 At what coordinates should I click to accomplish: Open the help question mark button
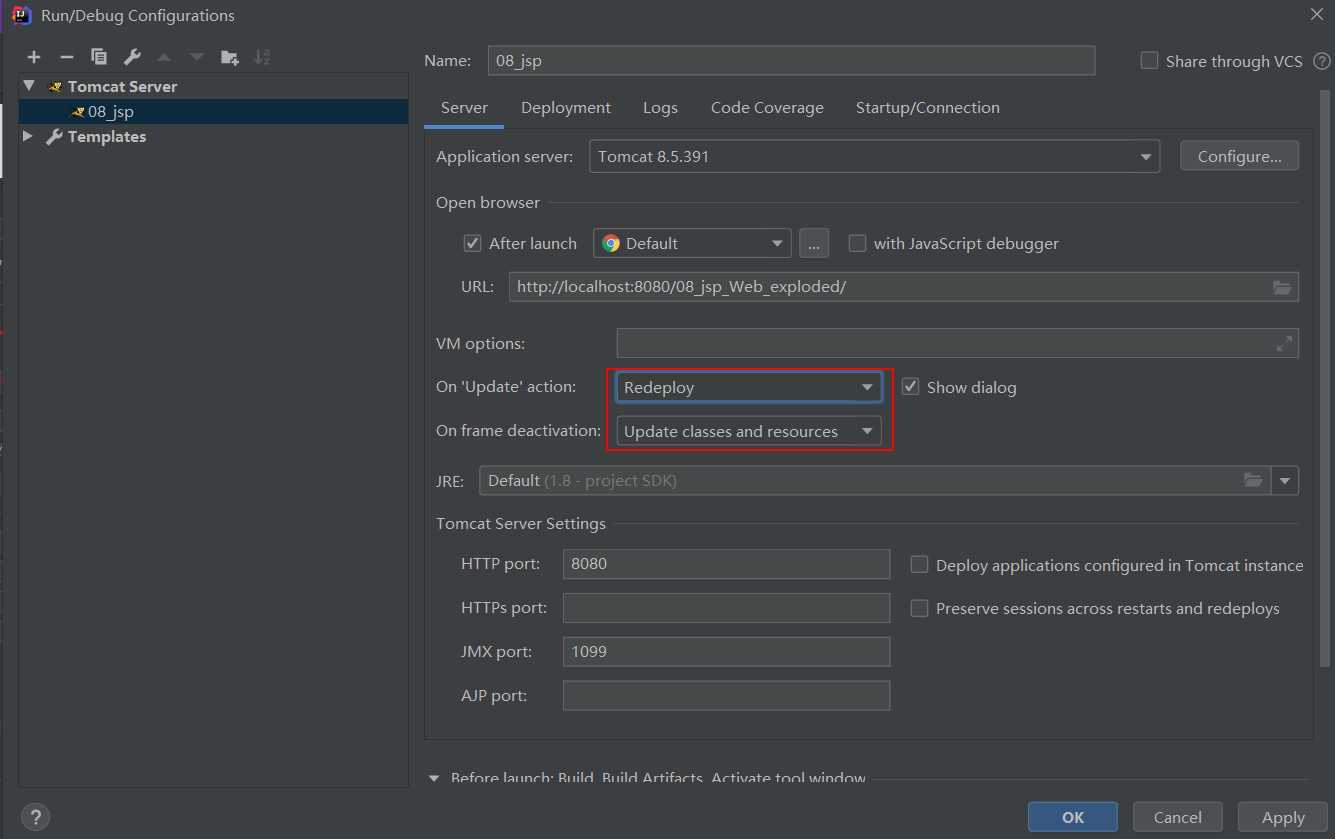[x=35, y=816]
